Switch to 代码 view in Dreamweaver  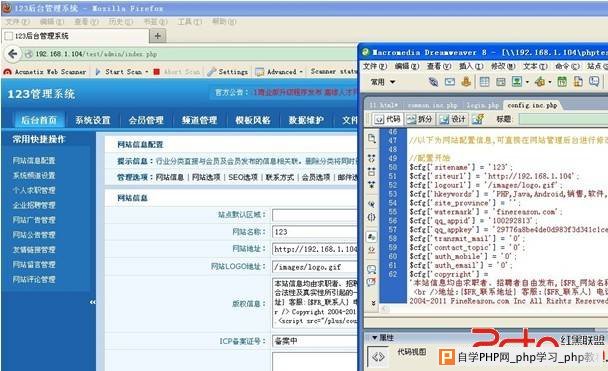click(x=388, y=119)
